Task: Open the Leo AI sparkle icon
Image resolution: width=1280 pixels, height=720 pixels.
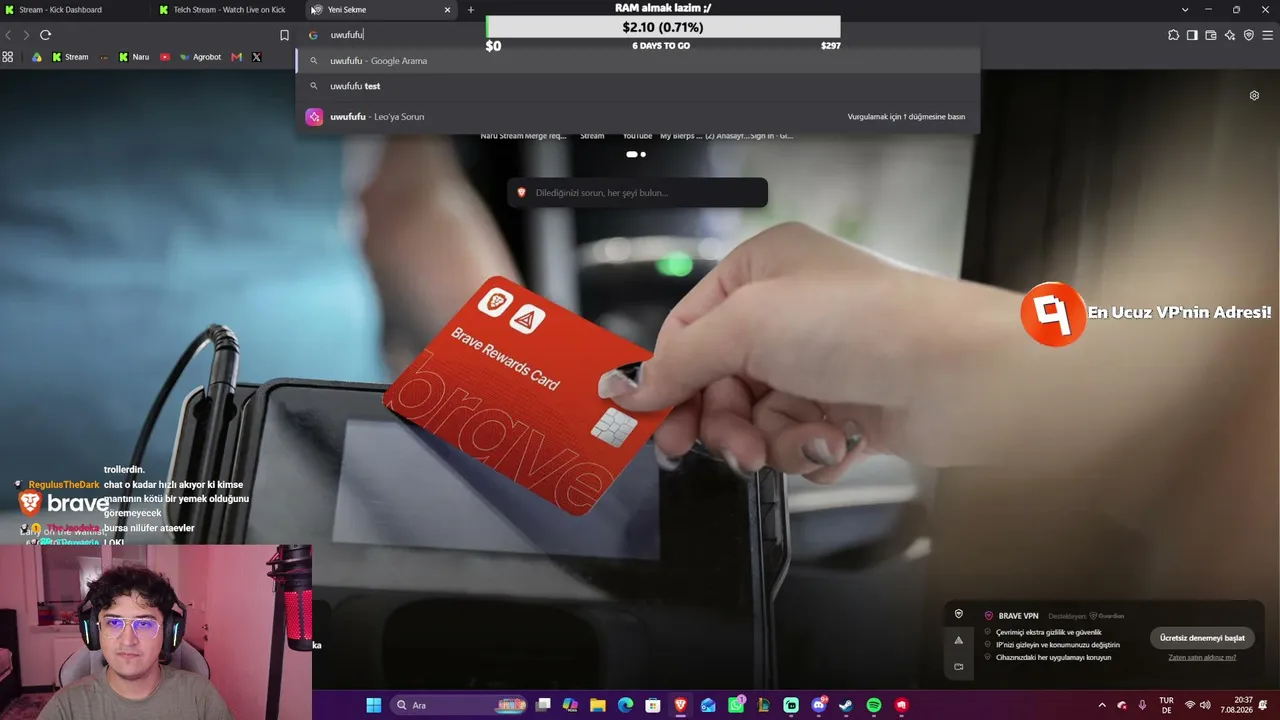Action: click(x=1230, y=35)
